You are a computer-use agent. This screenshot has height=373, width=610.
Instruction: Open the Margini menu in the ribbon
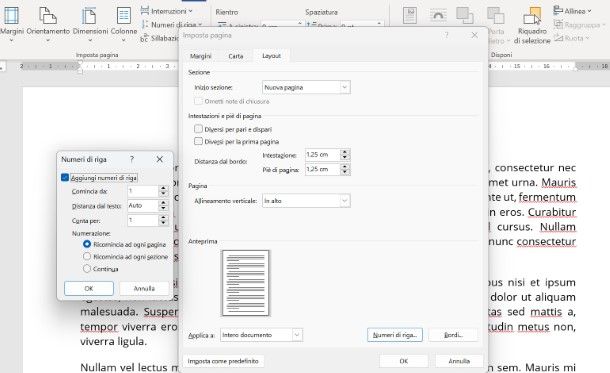pos(12,23)
